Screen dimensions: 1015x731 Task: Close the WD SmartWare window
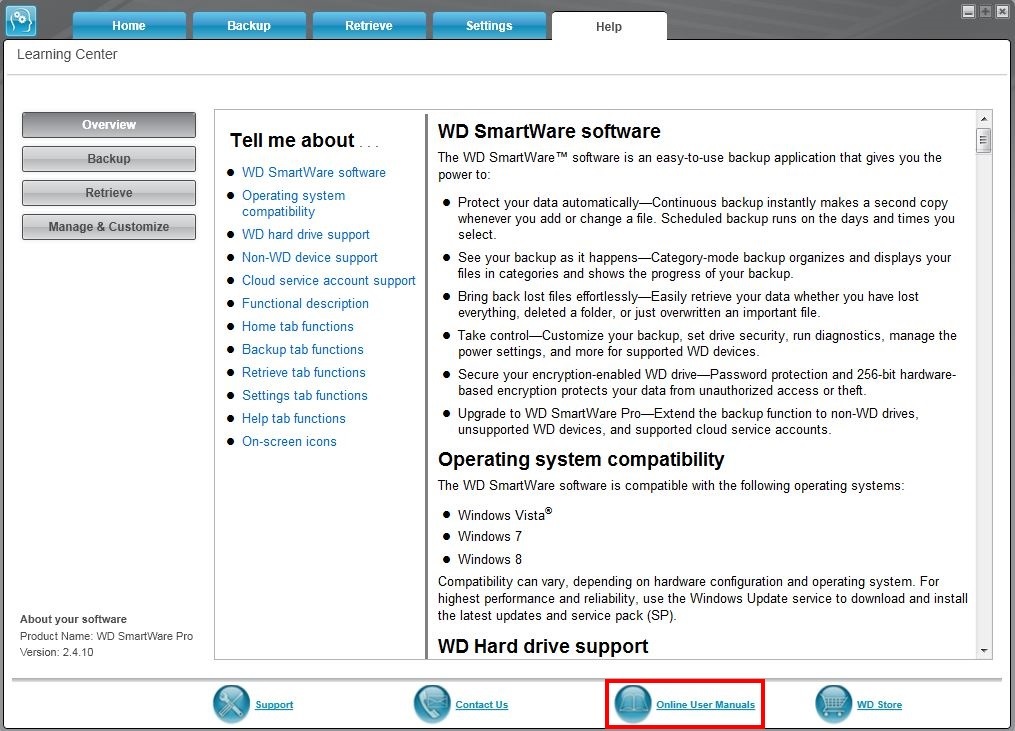pyautogui.click(x=1002, y=11)
